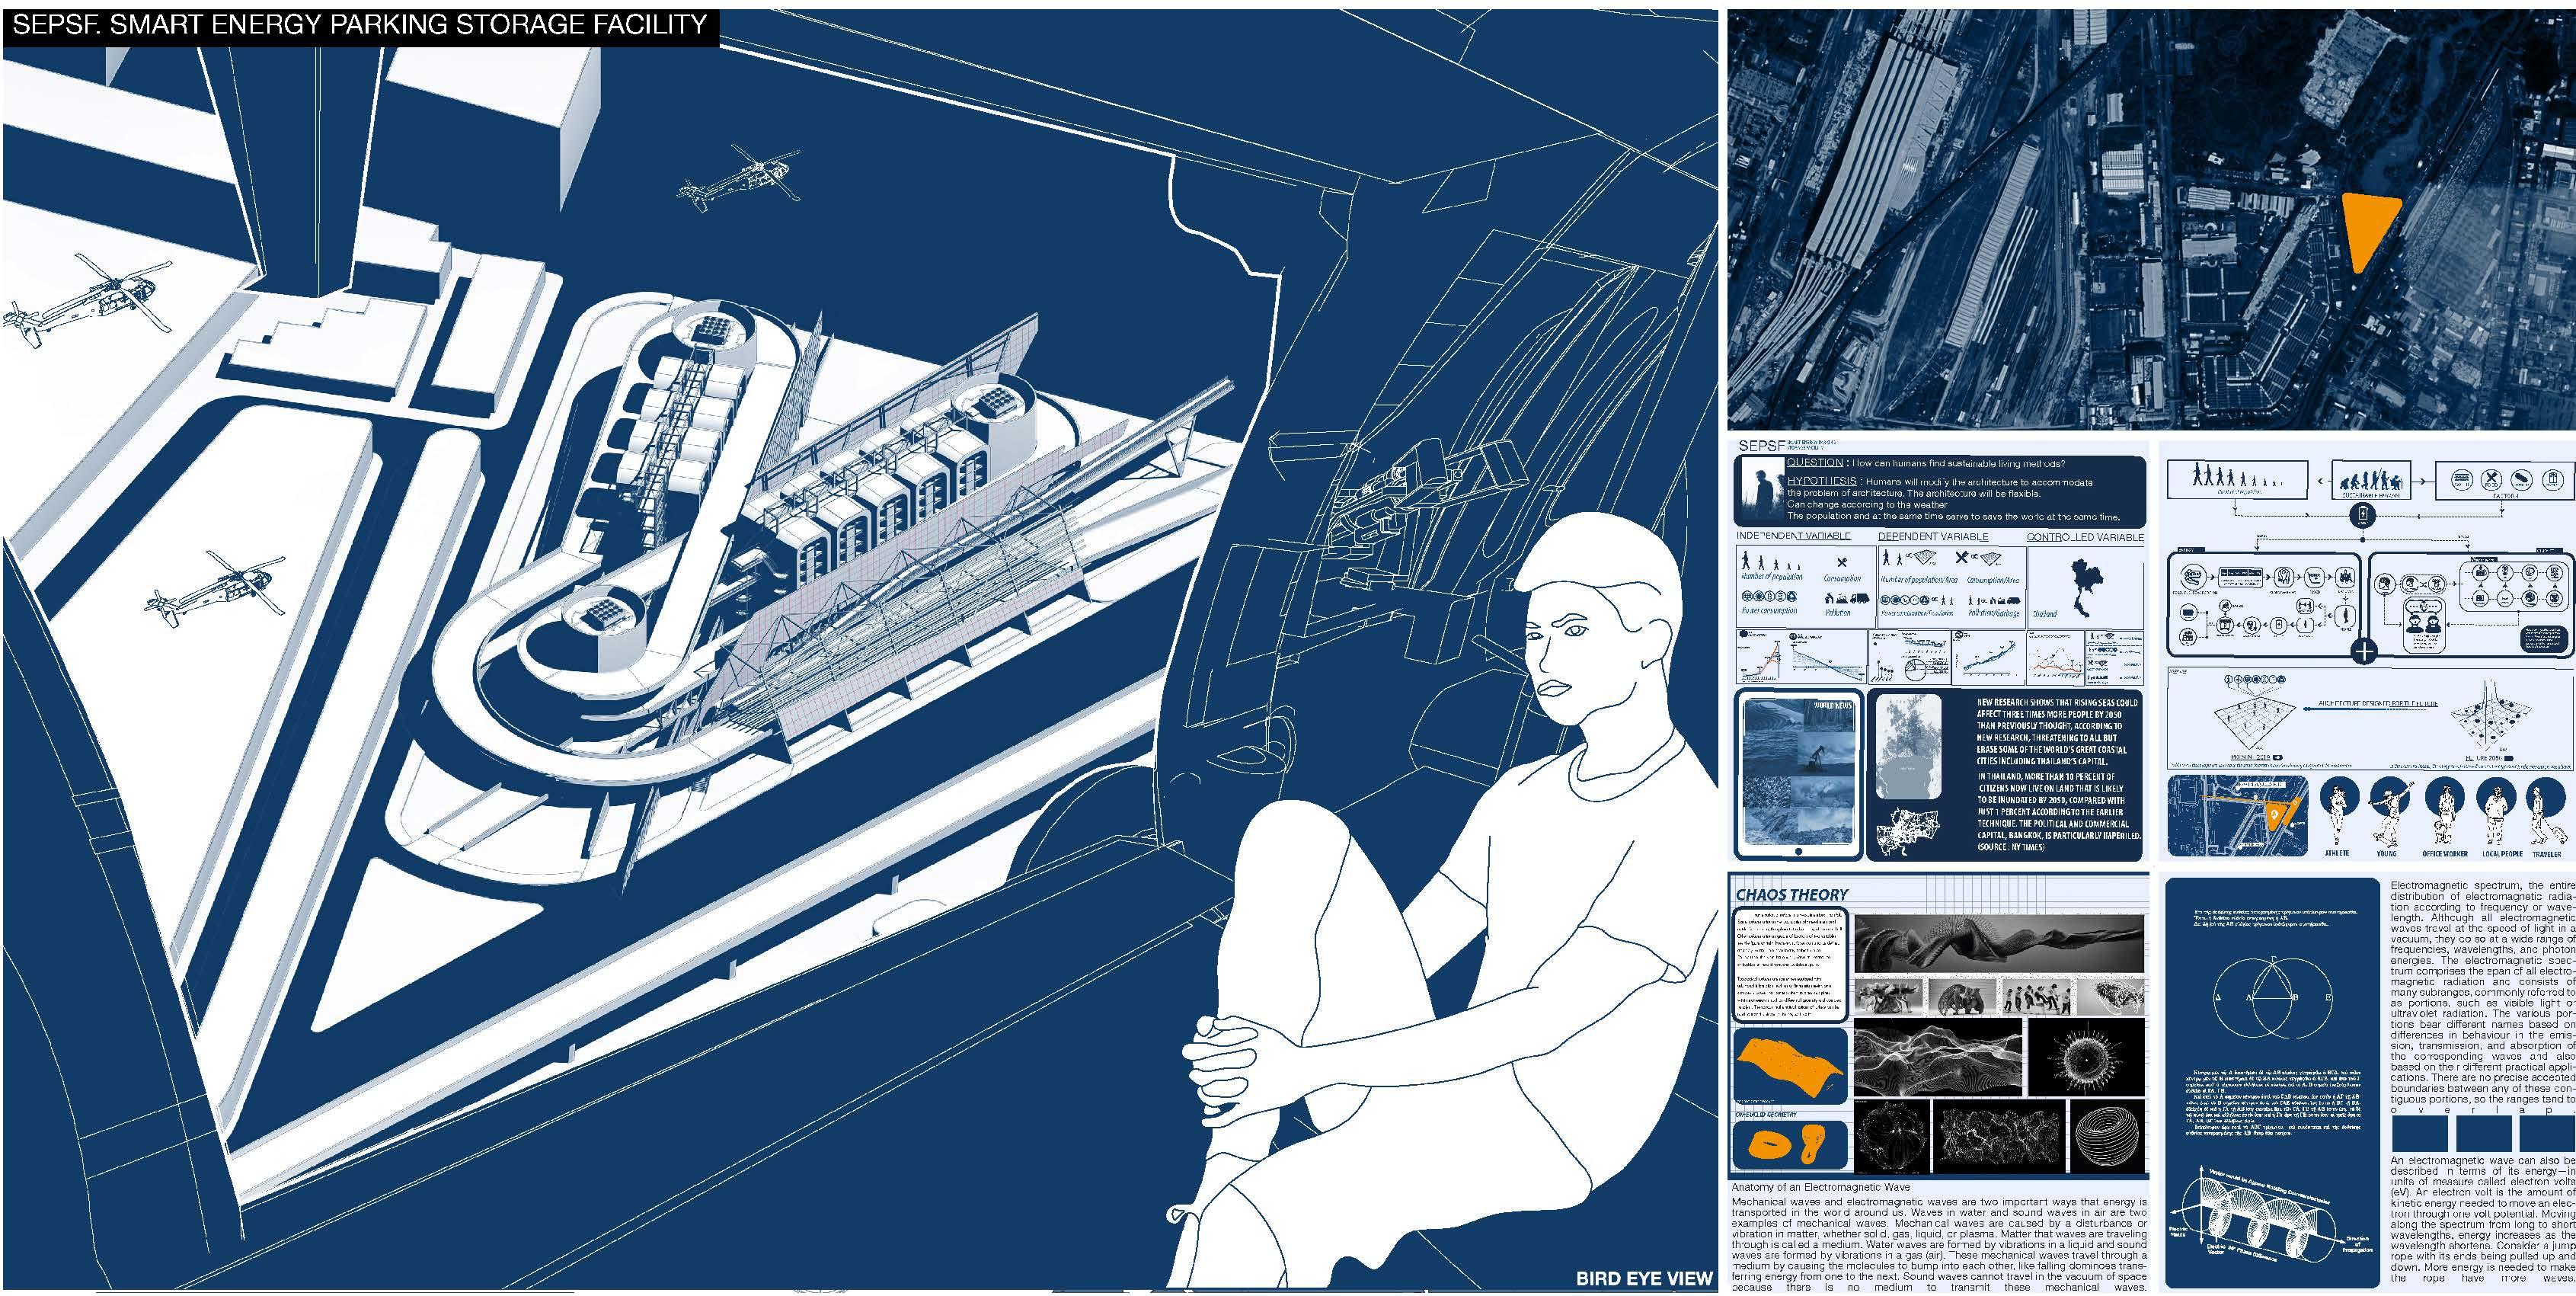The height and width of the screenshot is (1296, 2576).
Task: Click the SEPSF title banner at top
Action: pyautogui.click(x=361, y=25)
